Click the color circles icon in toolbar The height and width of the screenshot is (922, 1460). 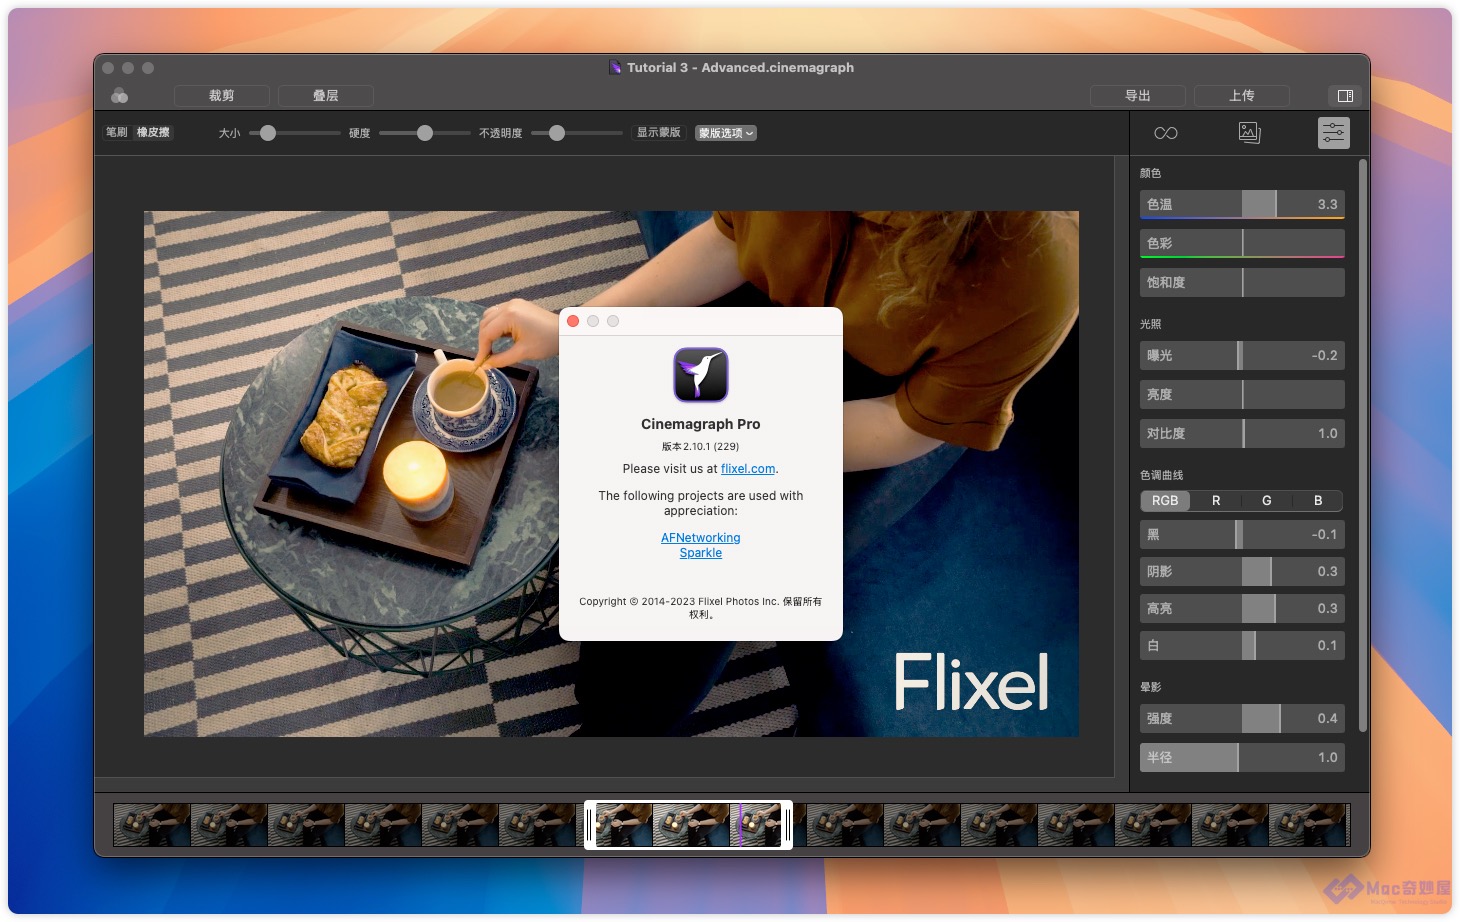pos(120,96)
